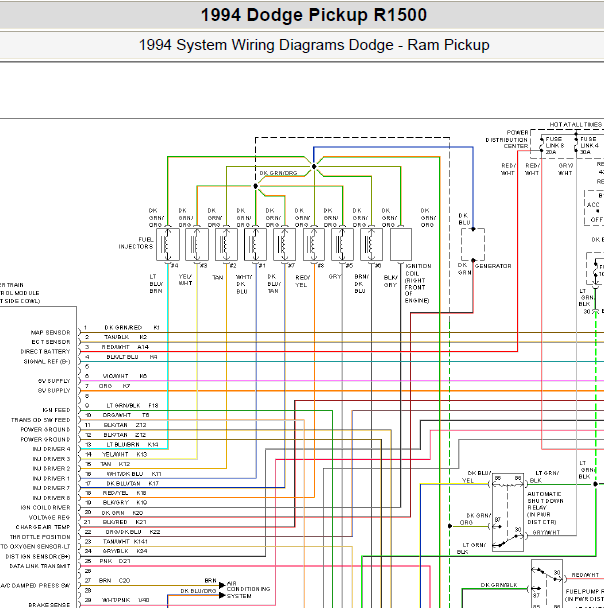Select the "FUEL INJECTORS" label
This screenshot has height=608, width=604.
point(136,243)
